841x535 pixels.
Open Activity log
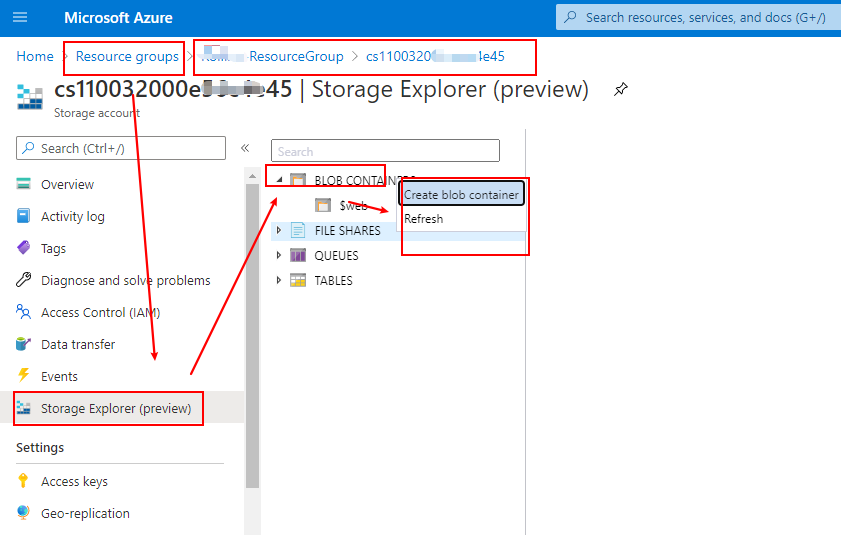pos(73,216)
